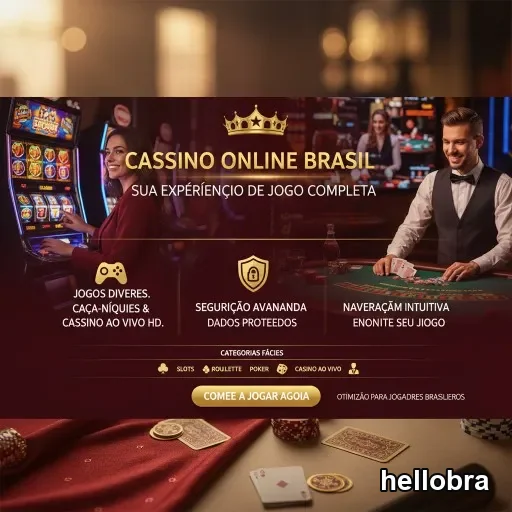Click the gold Comee a Jogar button

[x=256, y=396]
